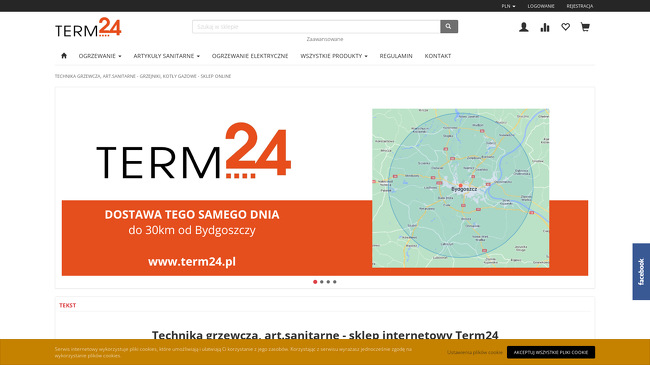
Task: Click the www.term24.pl banner text
Action: click(192, 262)
